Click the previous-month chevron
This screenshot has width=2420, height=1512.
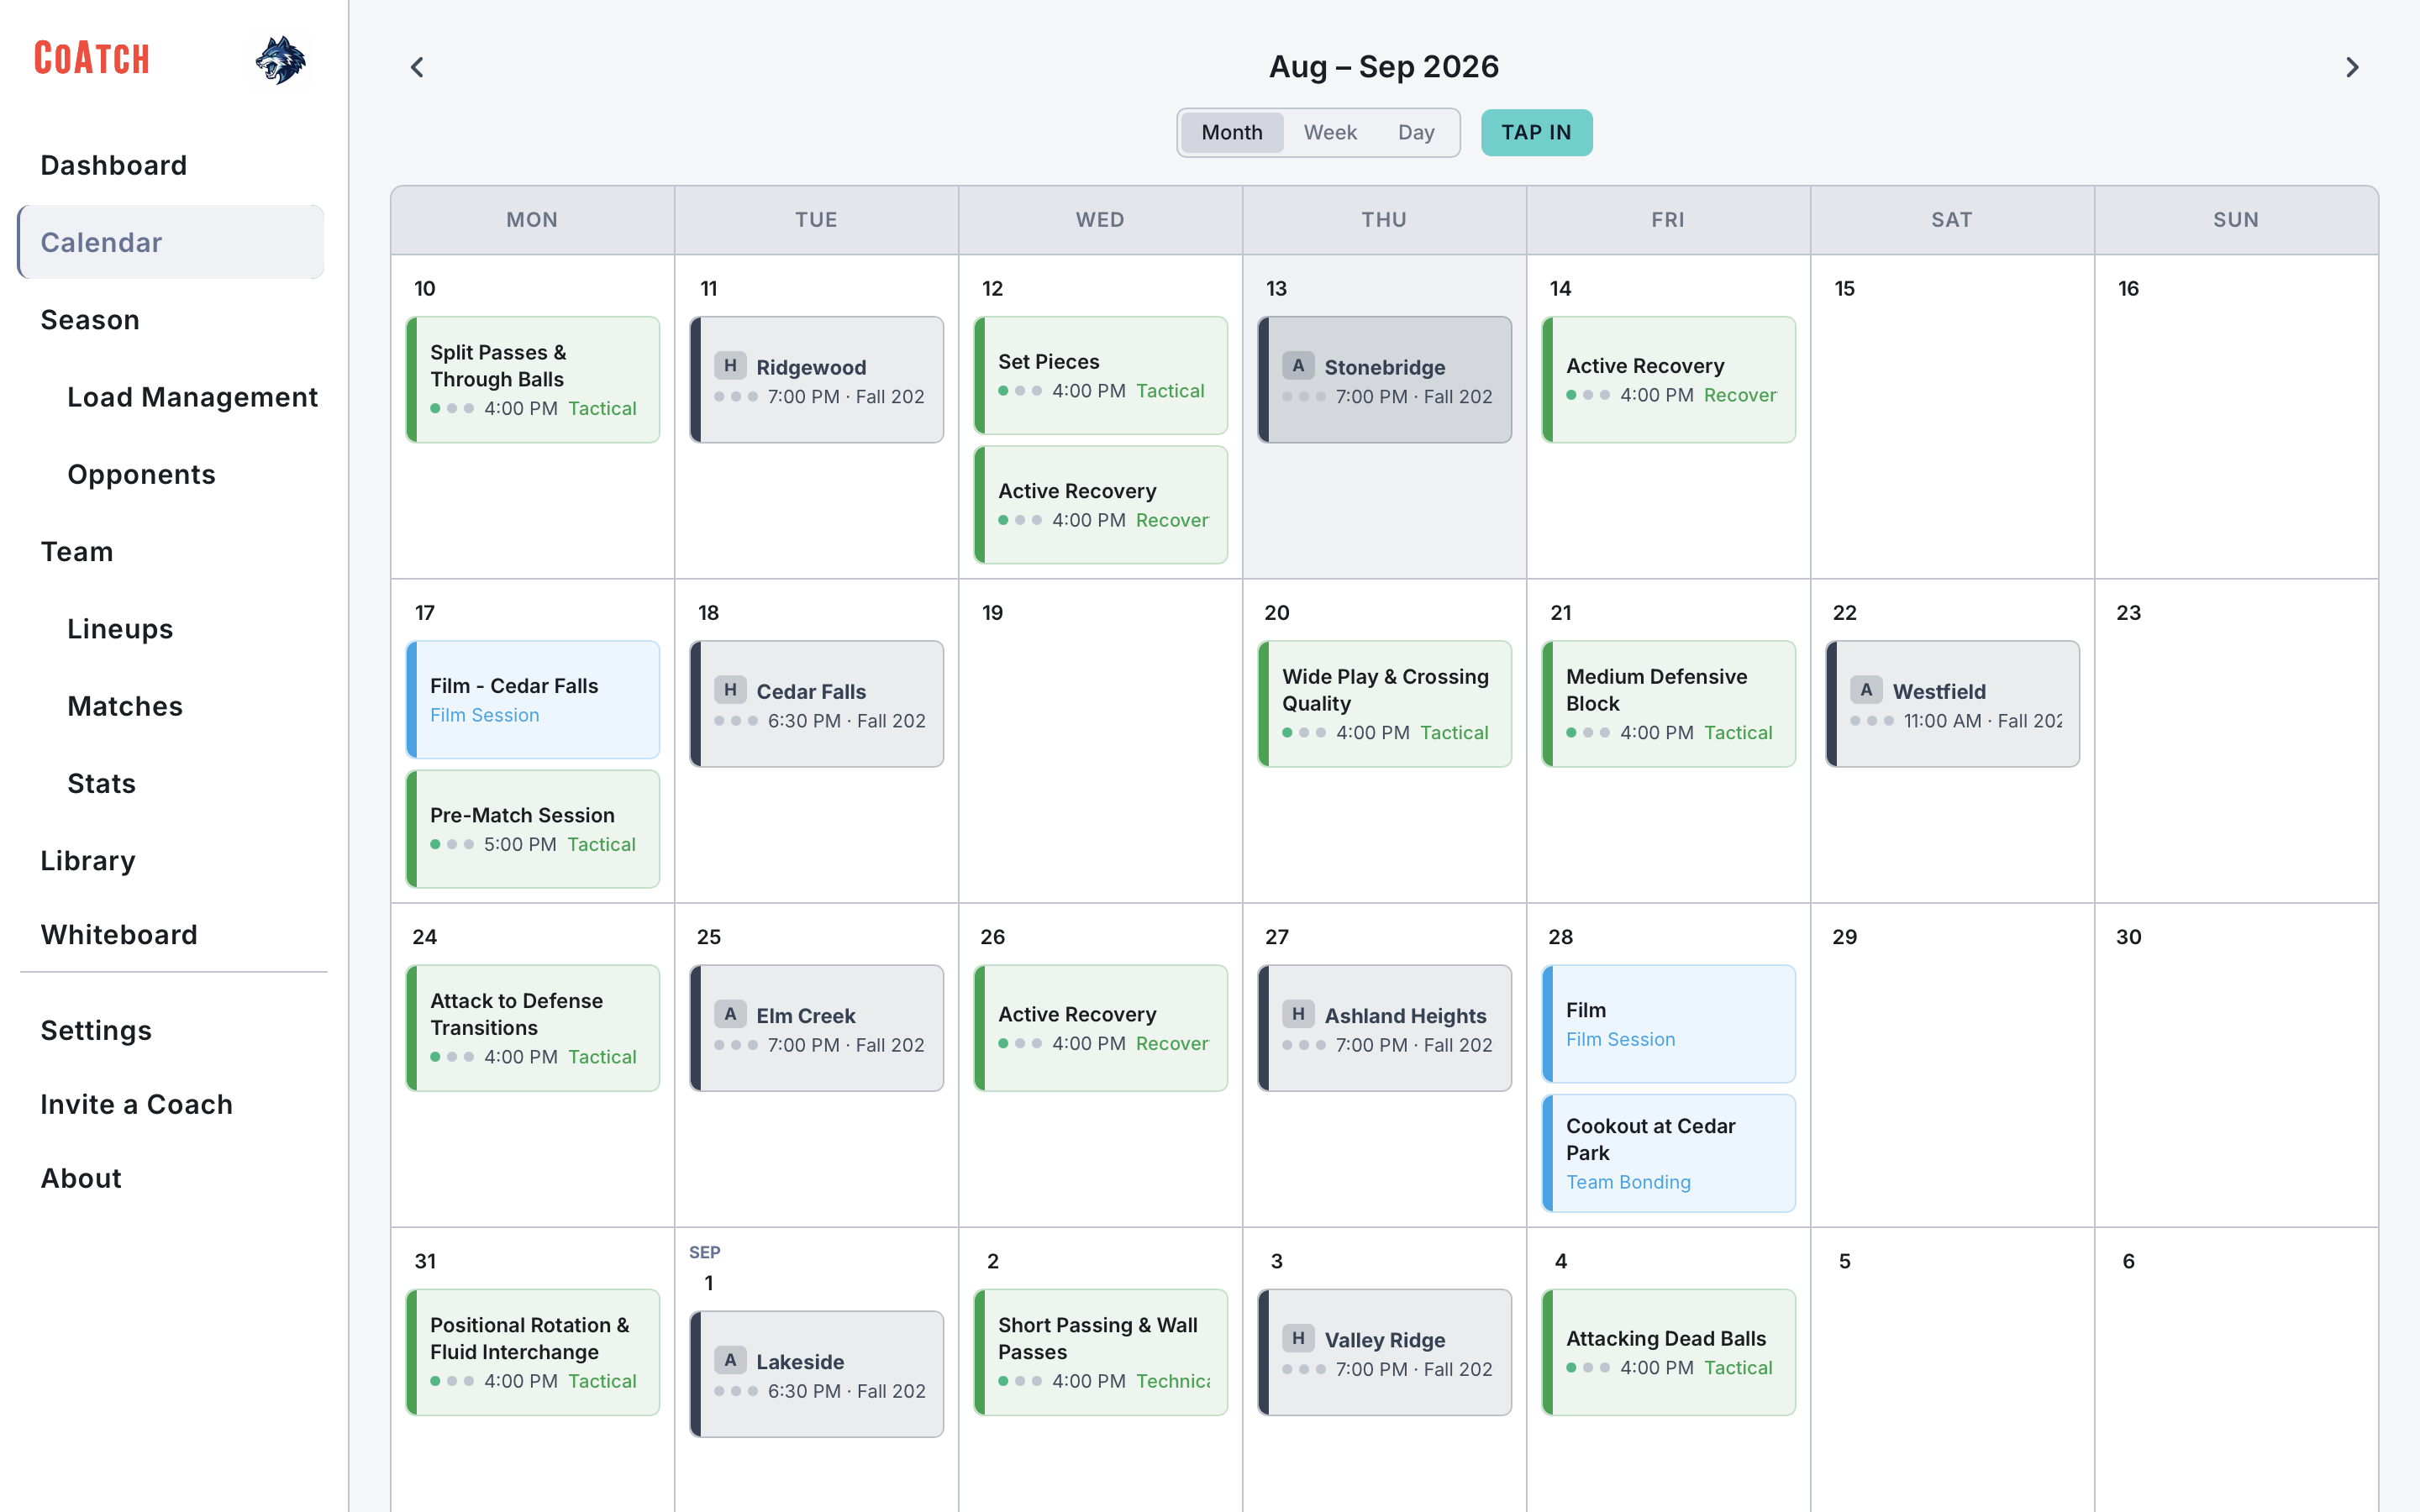click(417, 67)
